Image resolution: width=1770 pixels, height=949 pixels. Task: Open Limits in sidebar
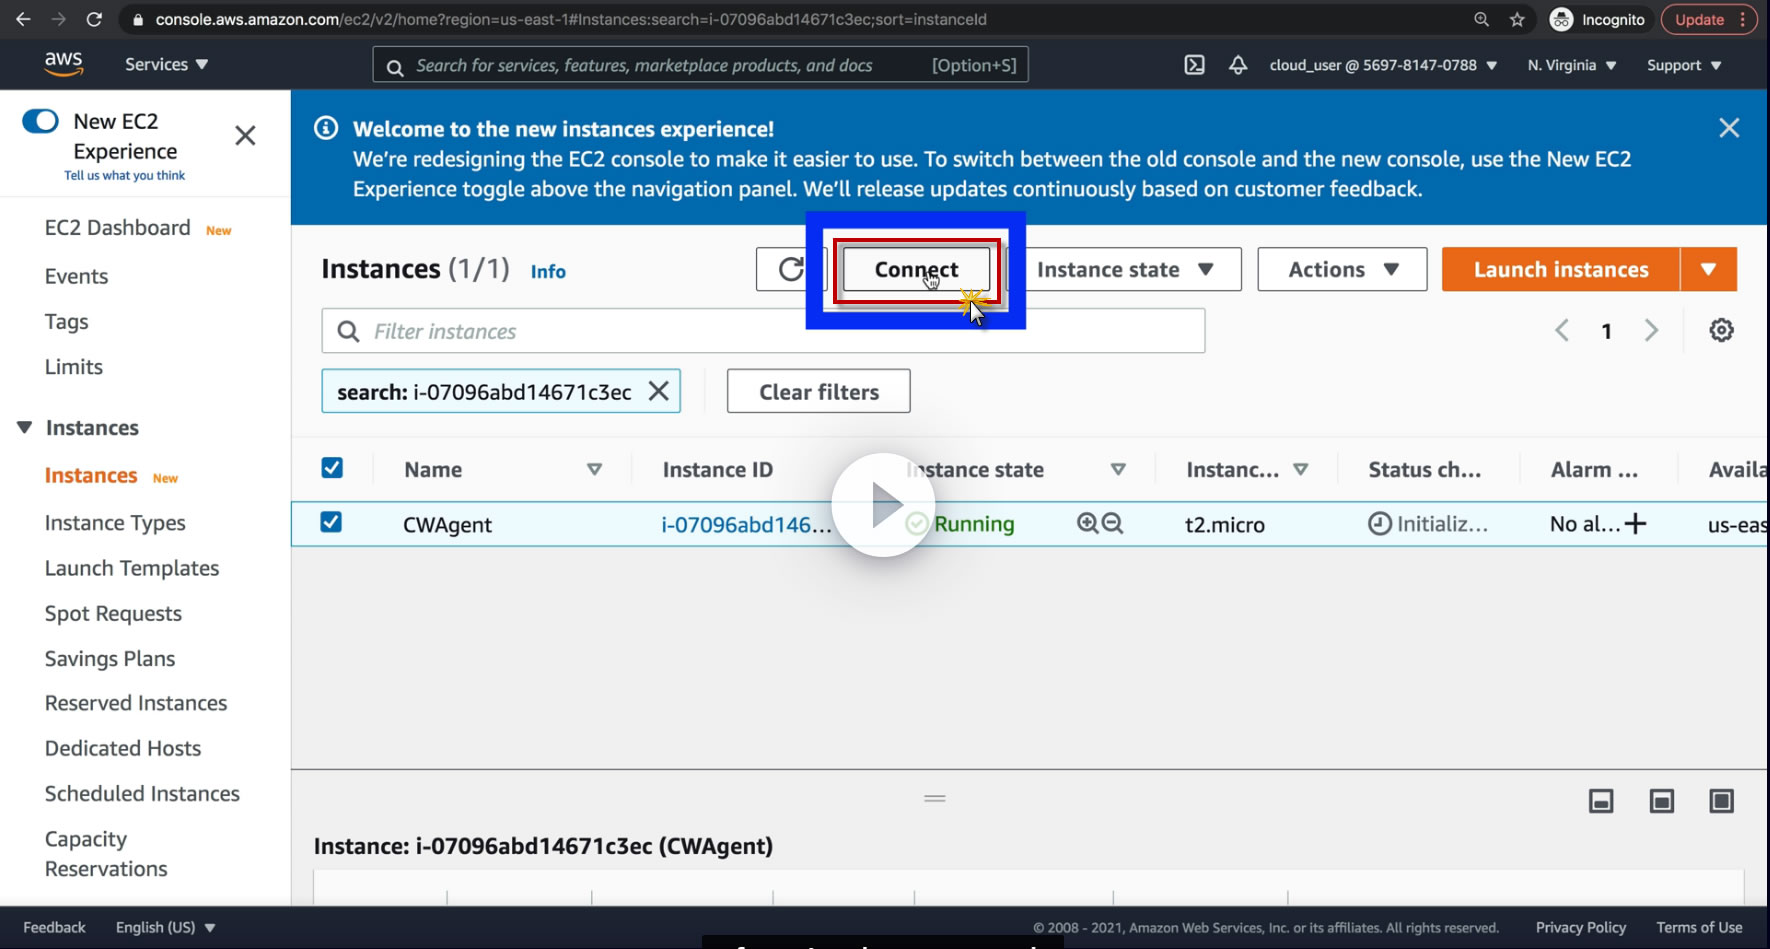coord(74,367)
